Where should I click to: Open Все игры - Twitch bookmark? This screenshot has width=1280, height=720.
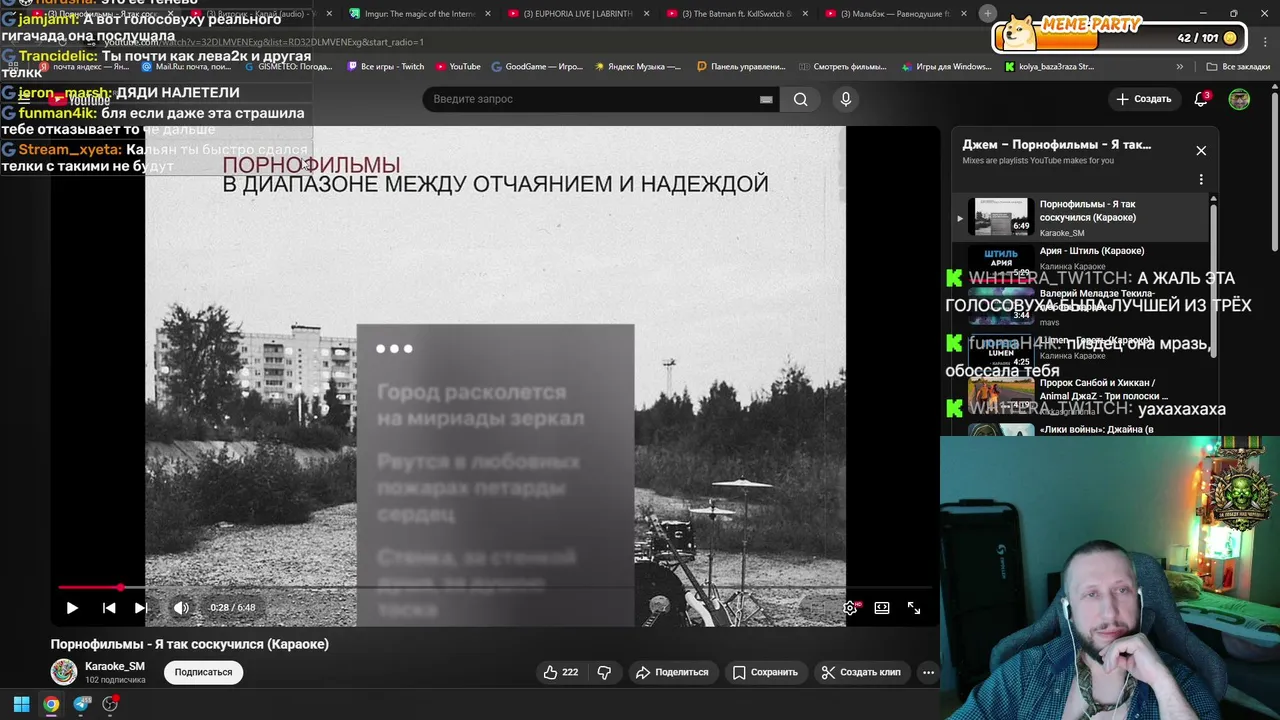pos(385,67)
